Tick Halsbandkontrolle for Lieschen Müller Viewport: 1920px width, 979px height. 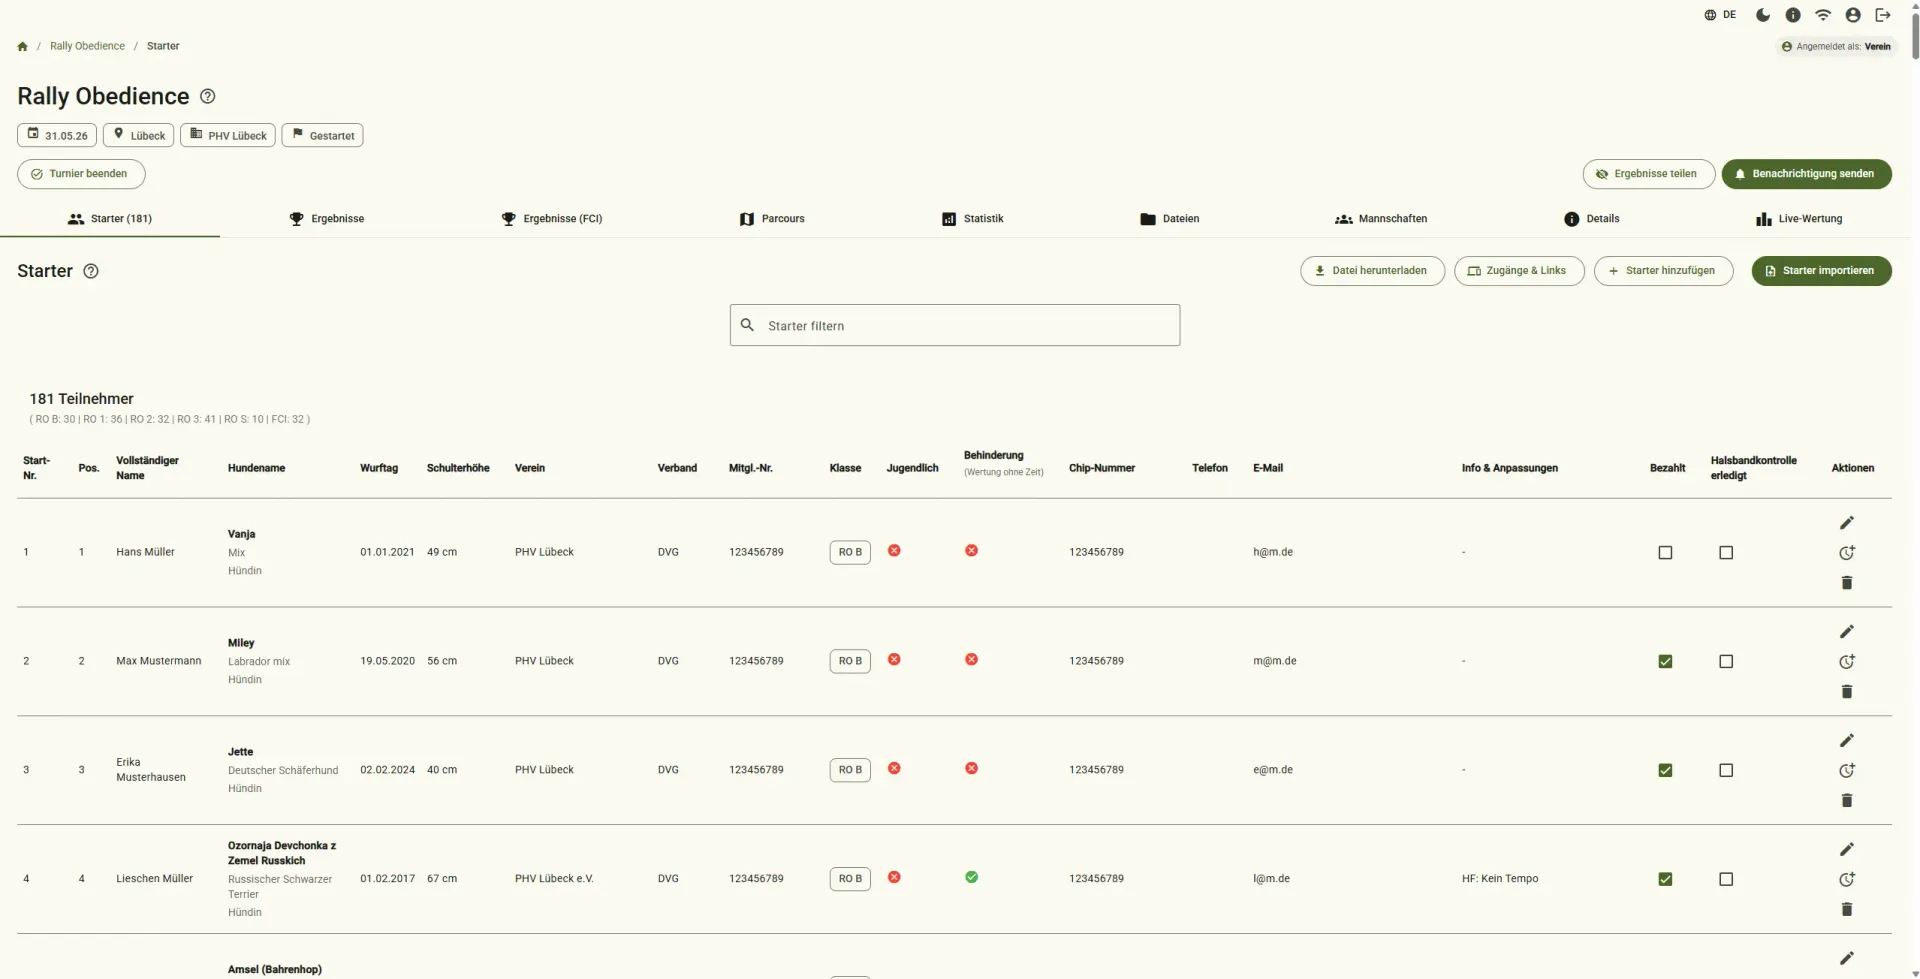click(x=1726, y=880)
